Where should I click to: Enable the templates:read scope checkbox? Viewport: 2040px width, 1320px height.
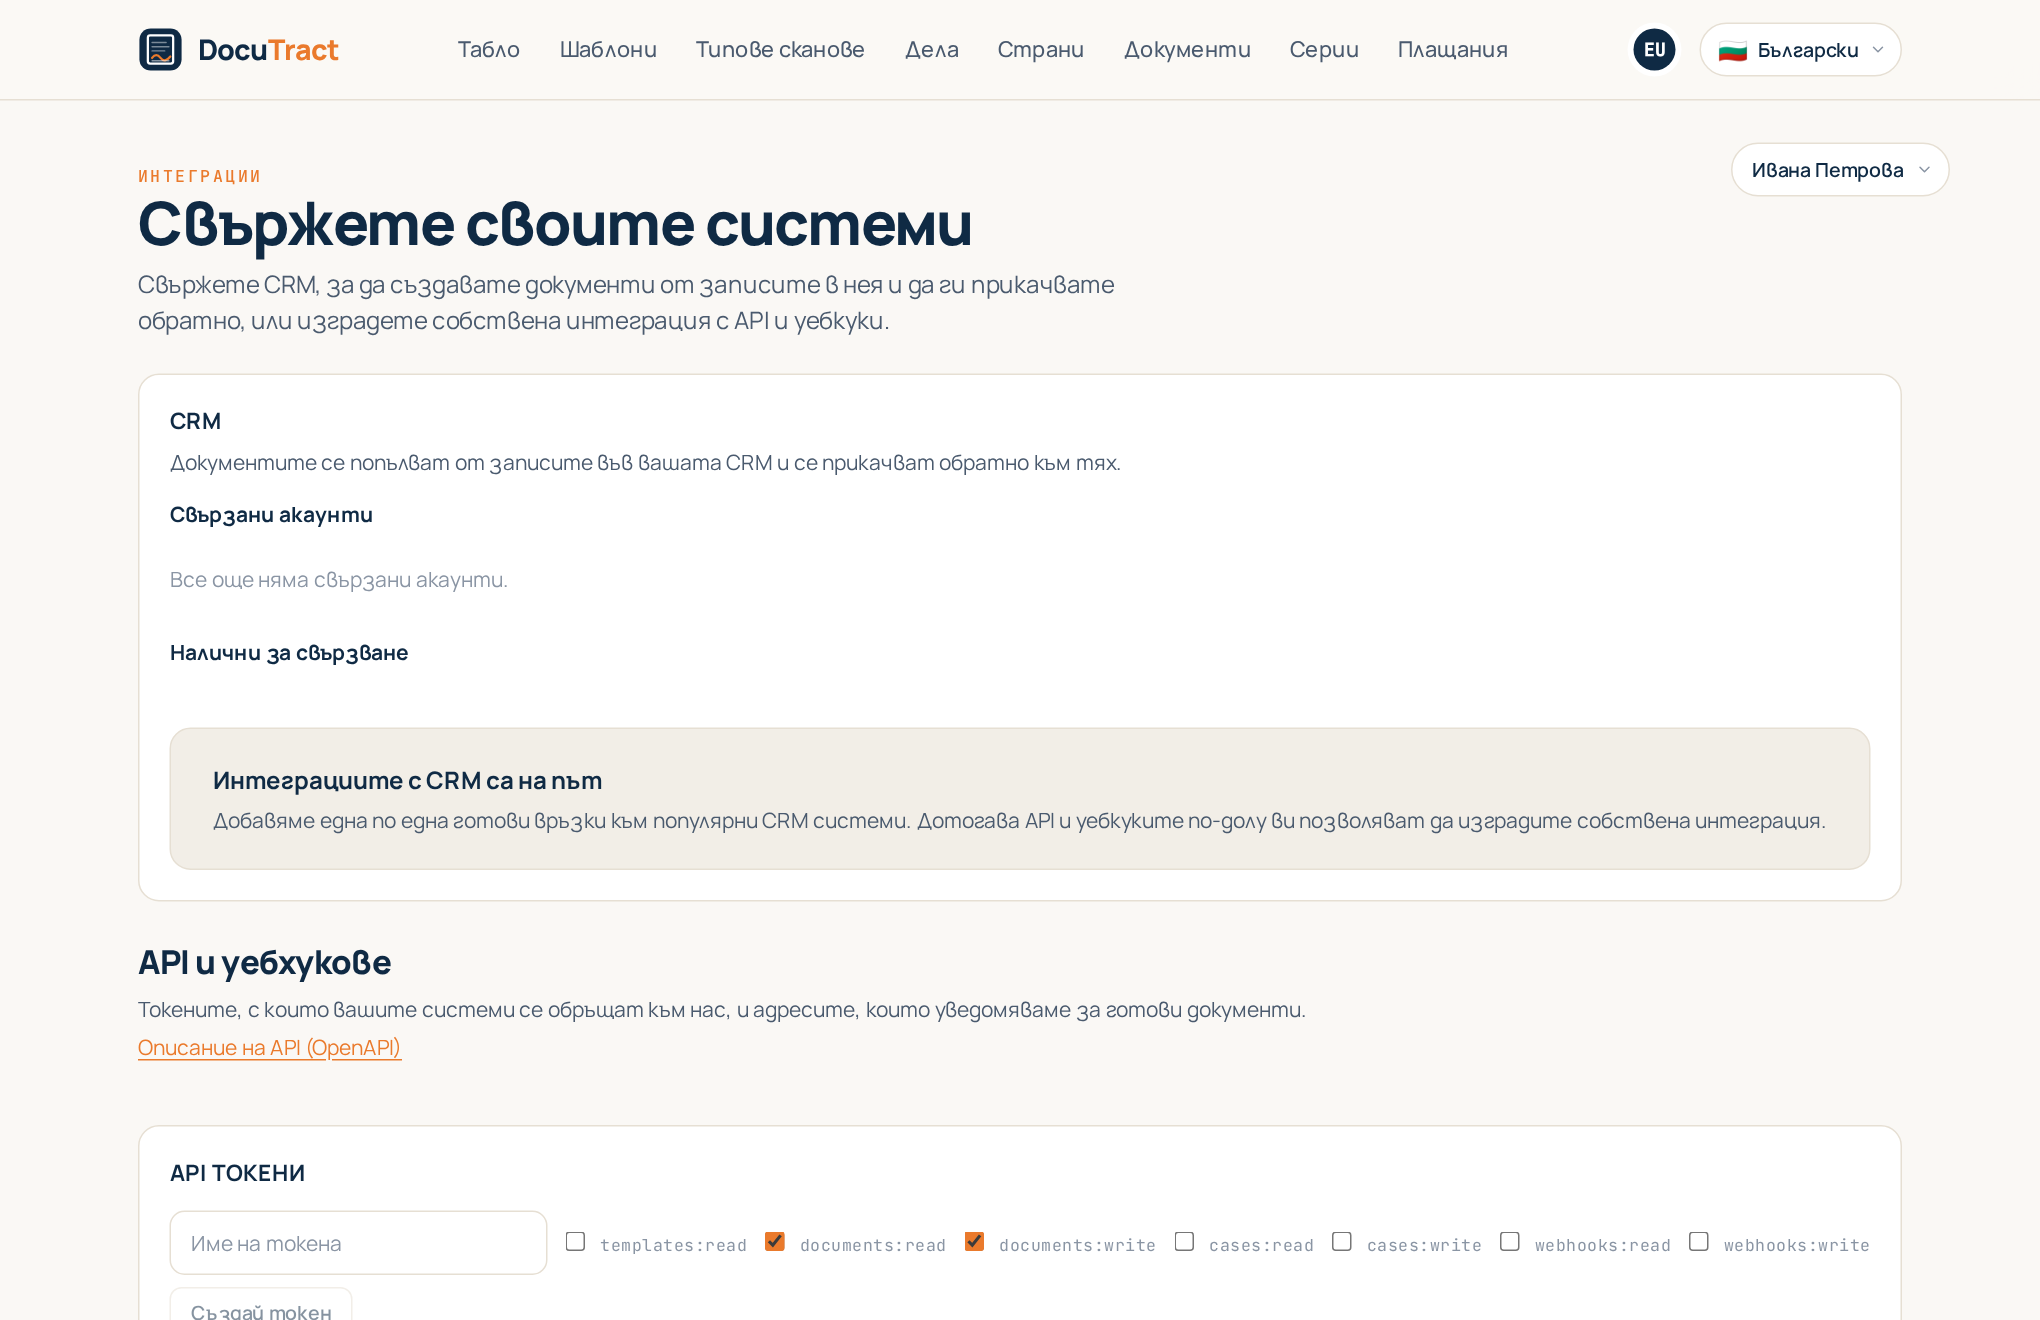click(x=575, y=1241)
